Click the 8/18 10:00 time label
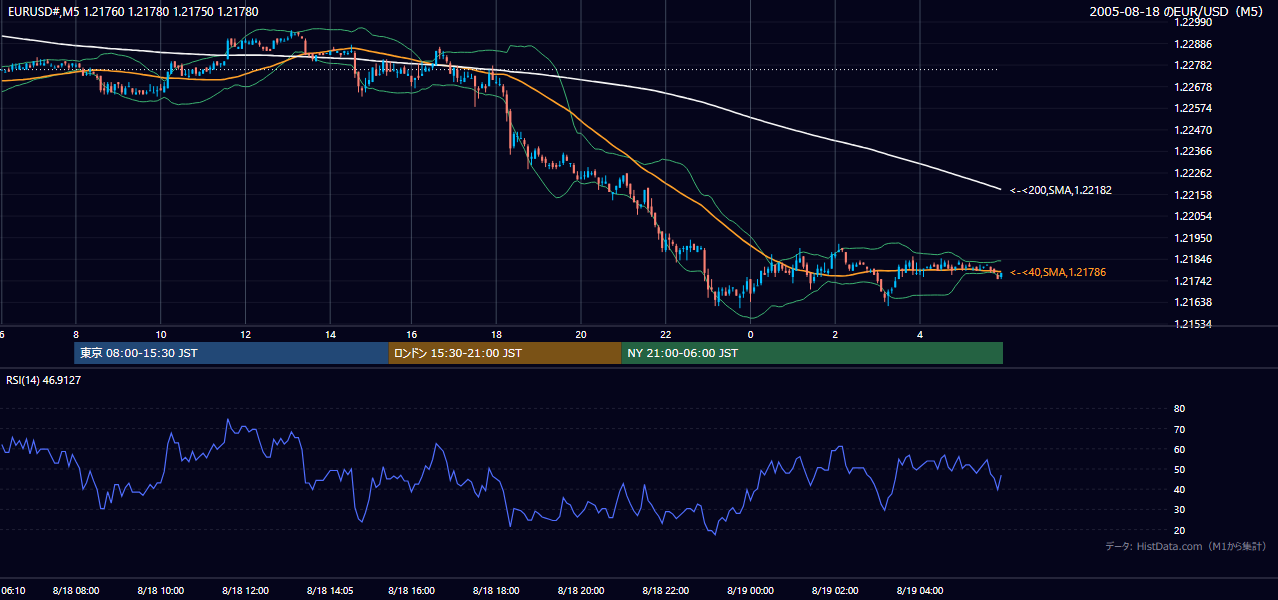Viewport: 1278px width, 600px height. coord(161,591)
